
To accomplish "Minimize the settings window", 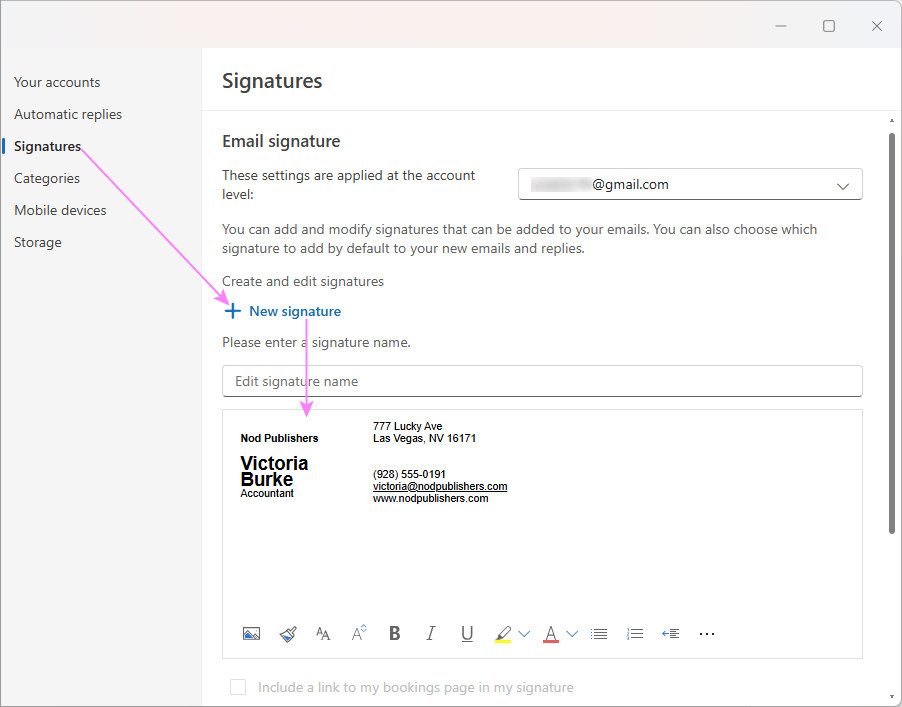I will tap(781, 26).
